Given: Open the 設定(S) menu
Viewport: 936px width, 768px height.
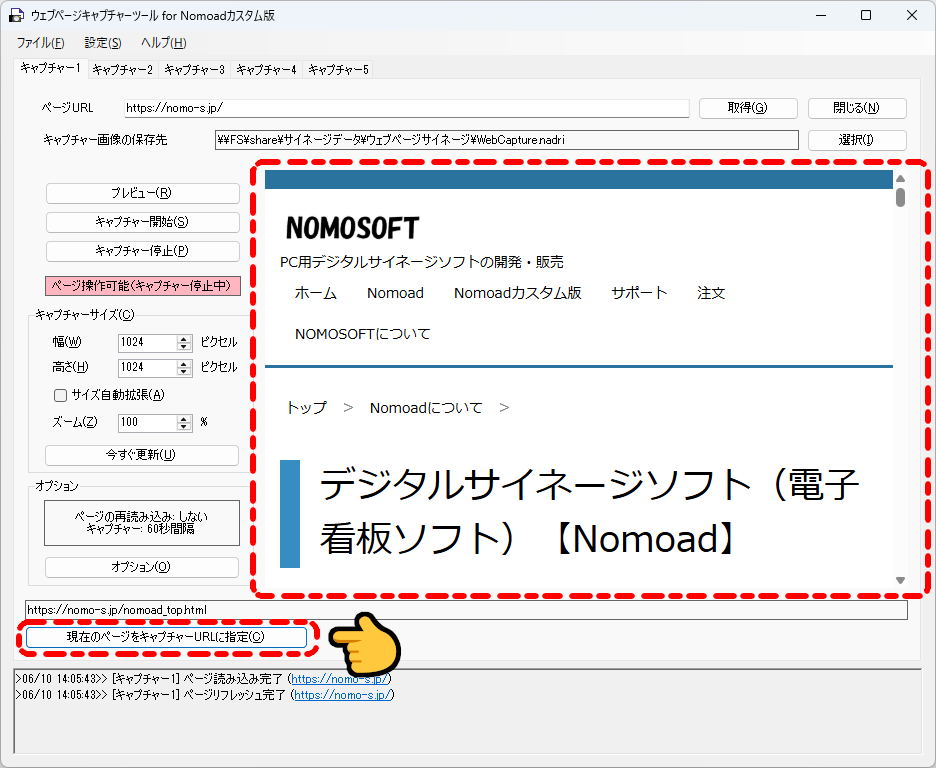Looking at the screenshot, I should [x=103, y=43].
